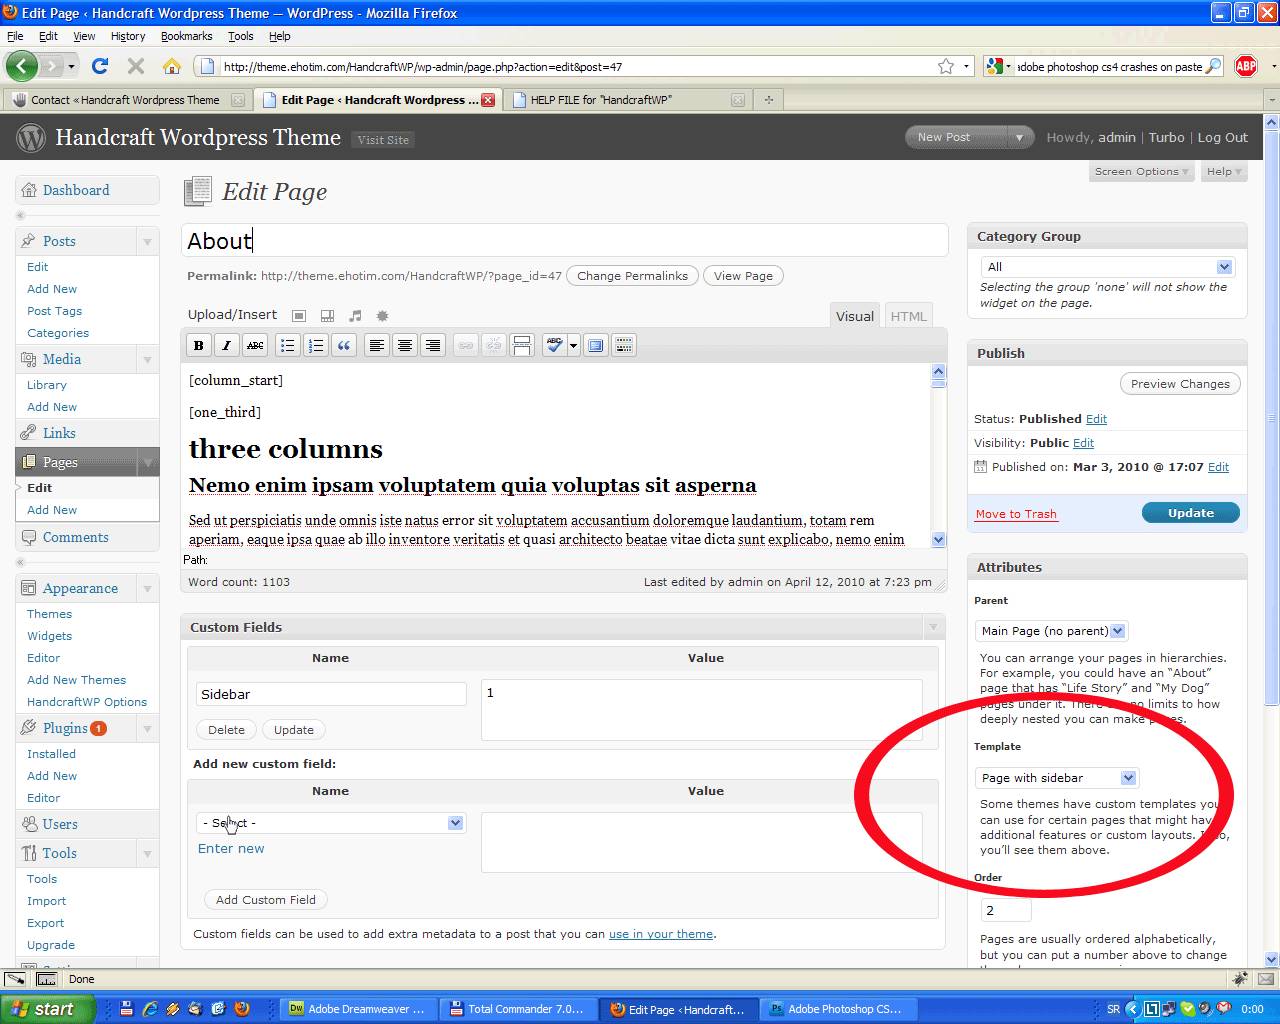This screenshot has height=1024, width=1280.
Task: Switch to the Contact browser tab
Action: (x=127, y=100)
